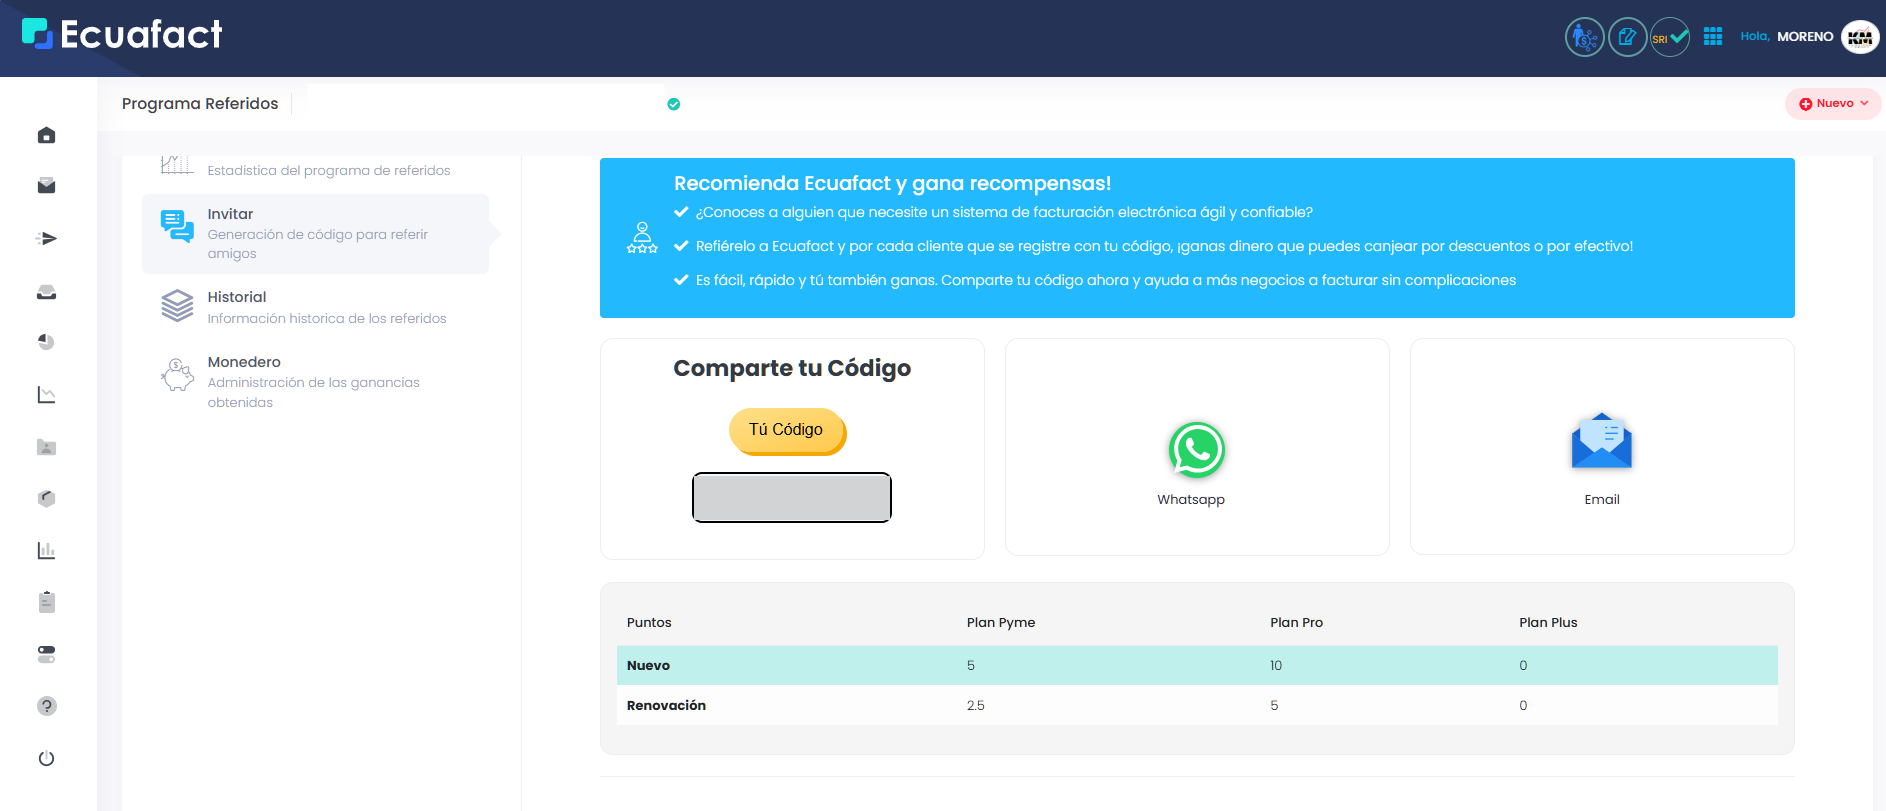Click the Email label

click(1601, 500)
